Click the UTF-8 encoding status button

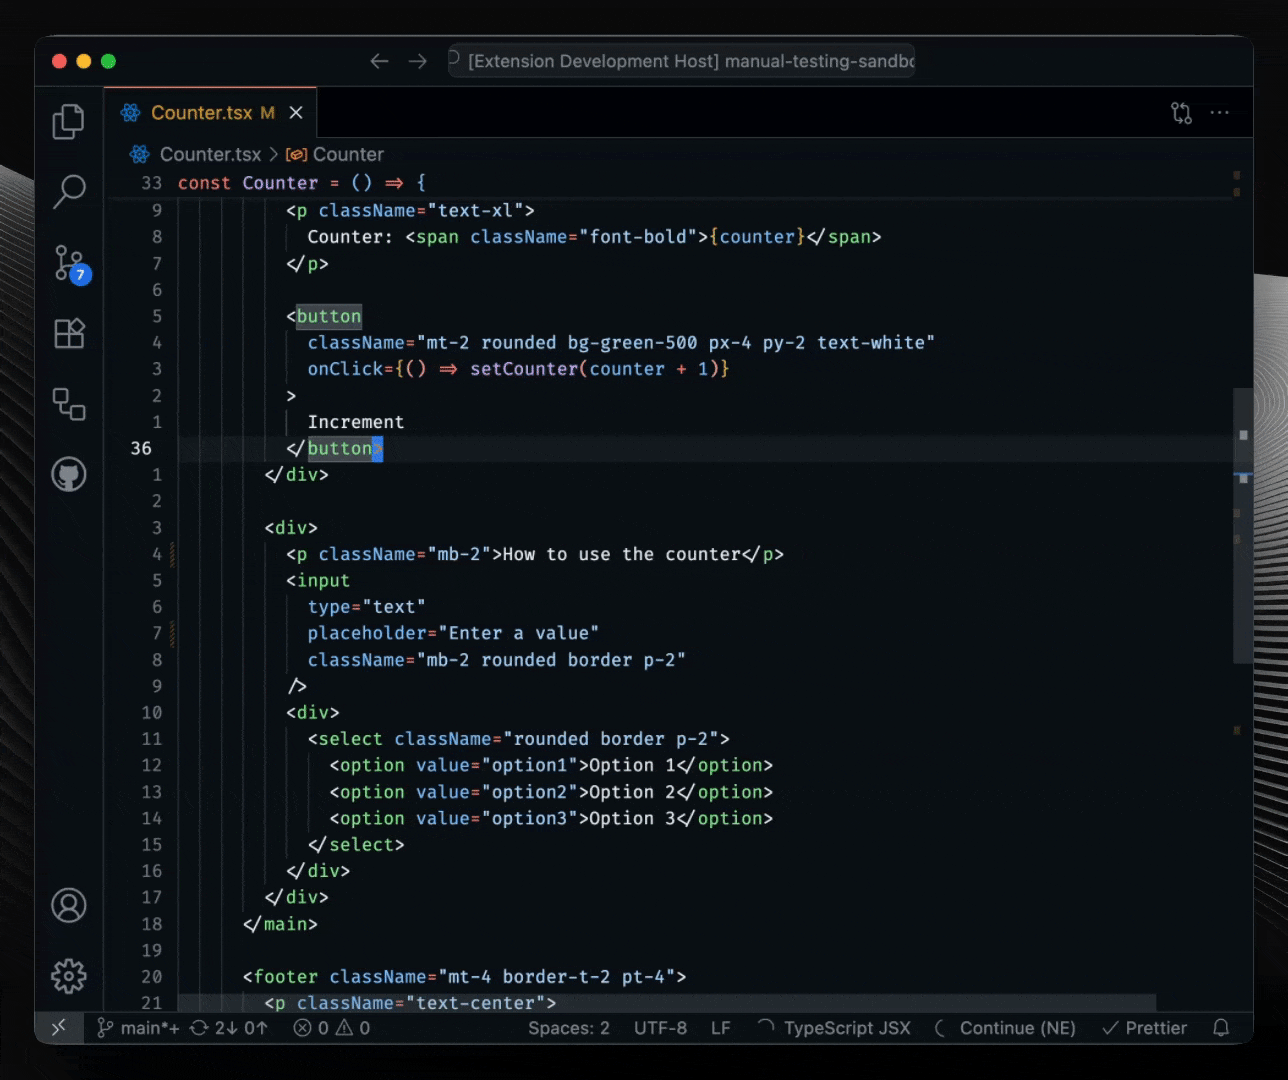tap(660, 1028)
